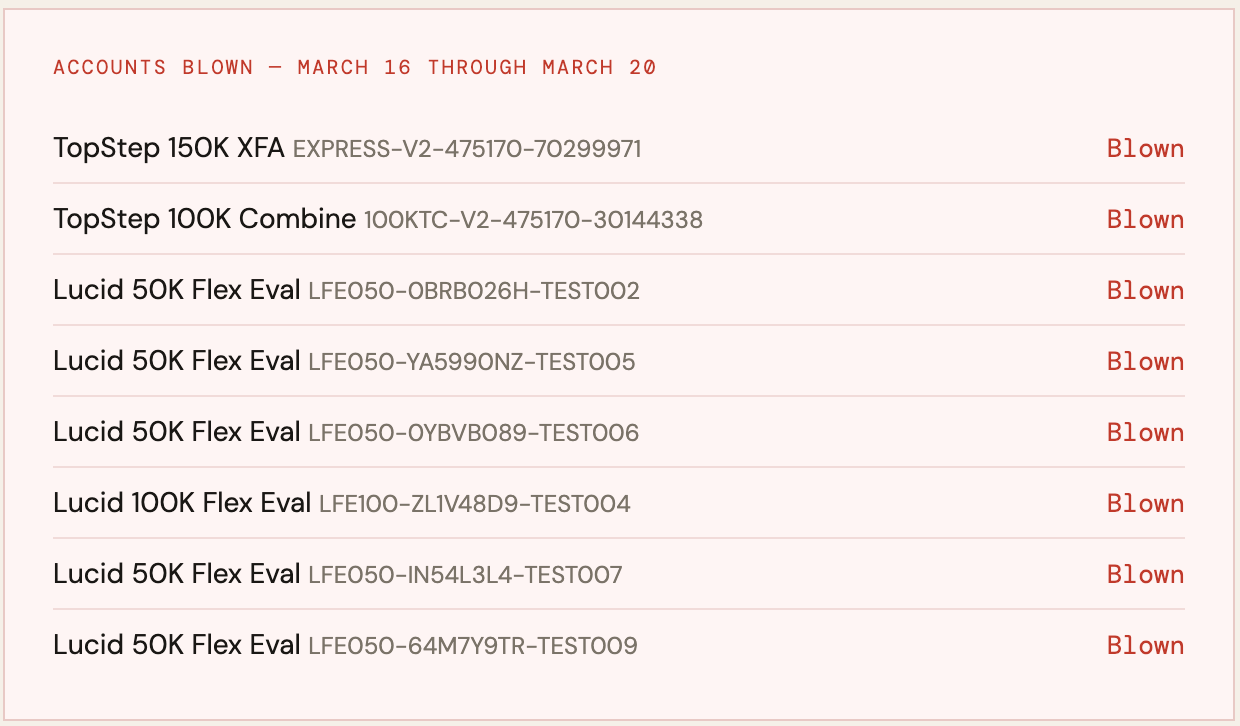Select account ID LFE050-YA5990NZ-TEST005
The height and width of the screenshot is (726, 1240).
click(472, 362)
